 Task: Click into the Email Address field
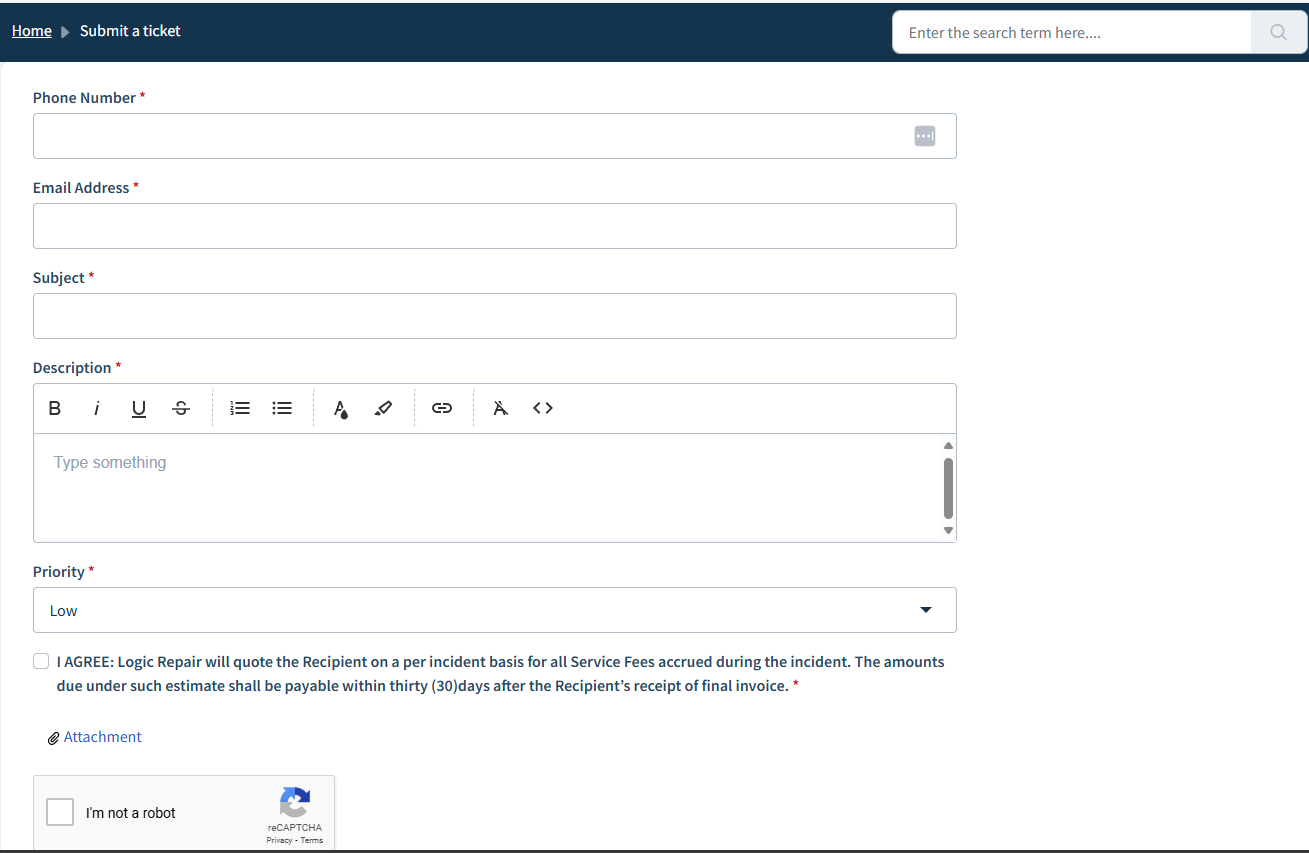495,226
